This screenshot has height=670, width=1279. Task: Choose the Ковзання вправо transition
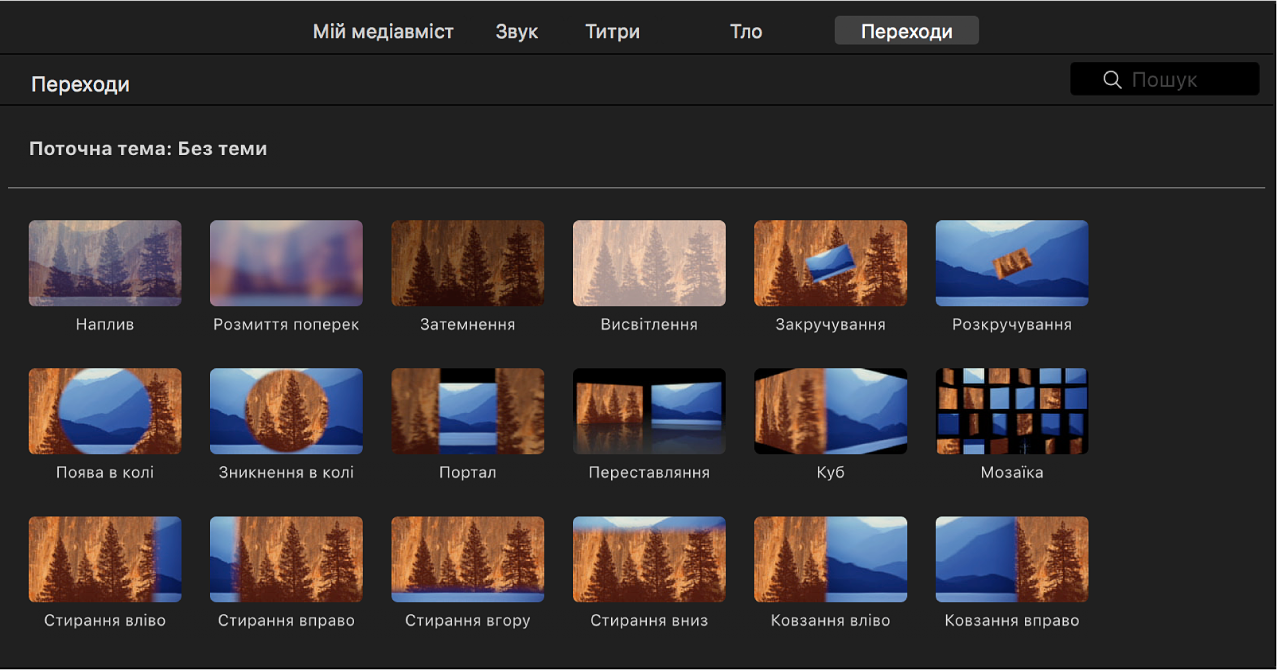[1011, 559]
